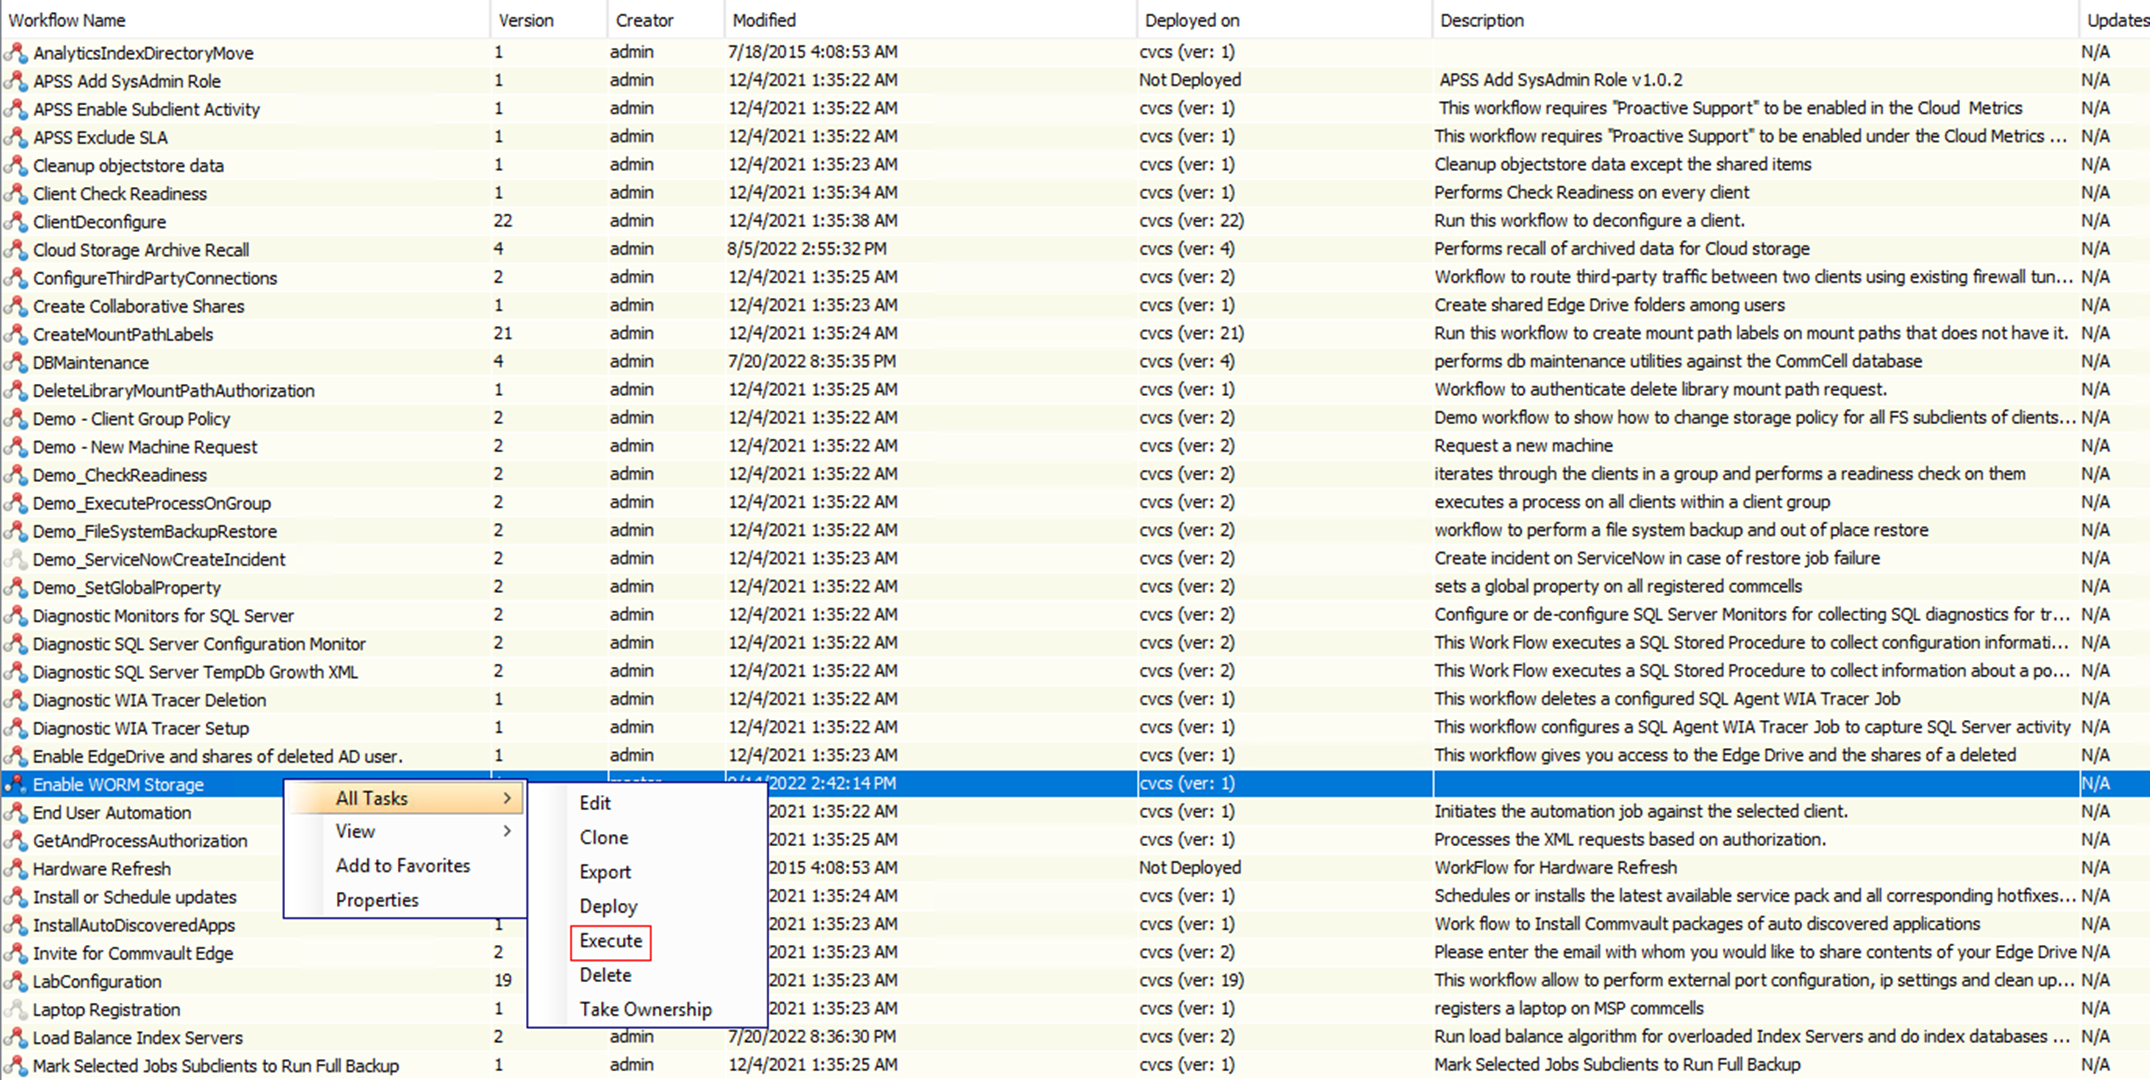Click Take Ownership in the submenu
Image resolution: width=2150 pixels, height=1080 pixels.
coord(645,1010)
